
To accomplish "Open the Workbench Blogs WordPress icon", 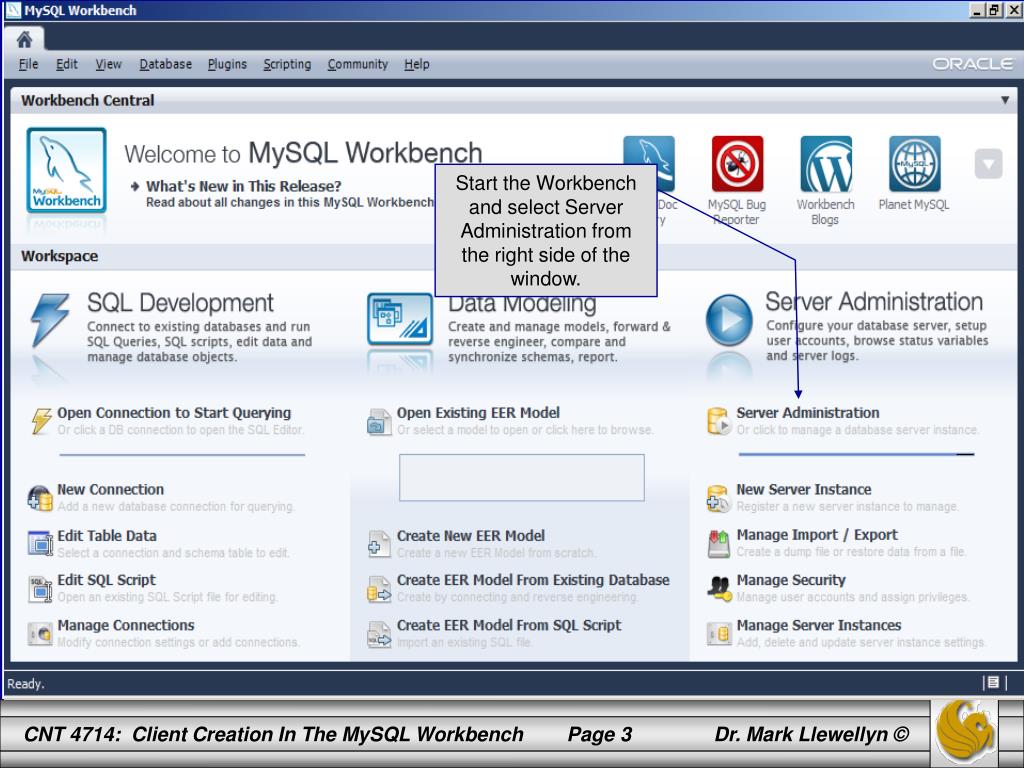I will pos(826,163).
